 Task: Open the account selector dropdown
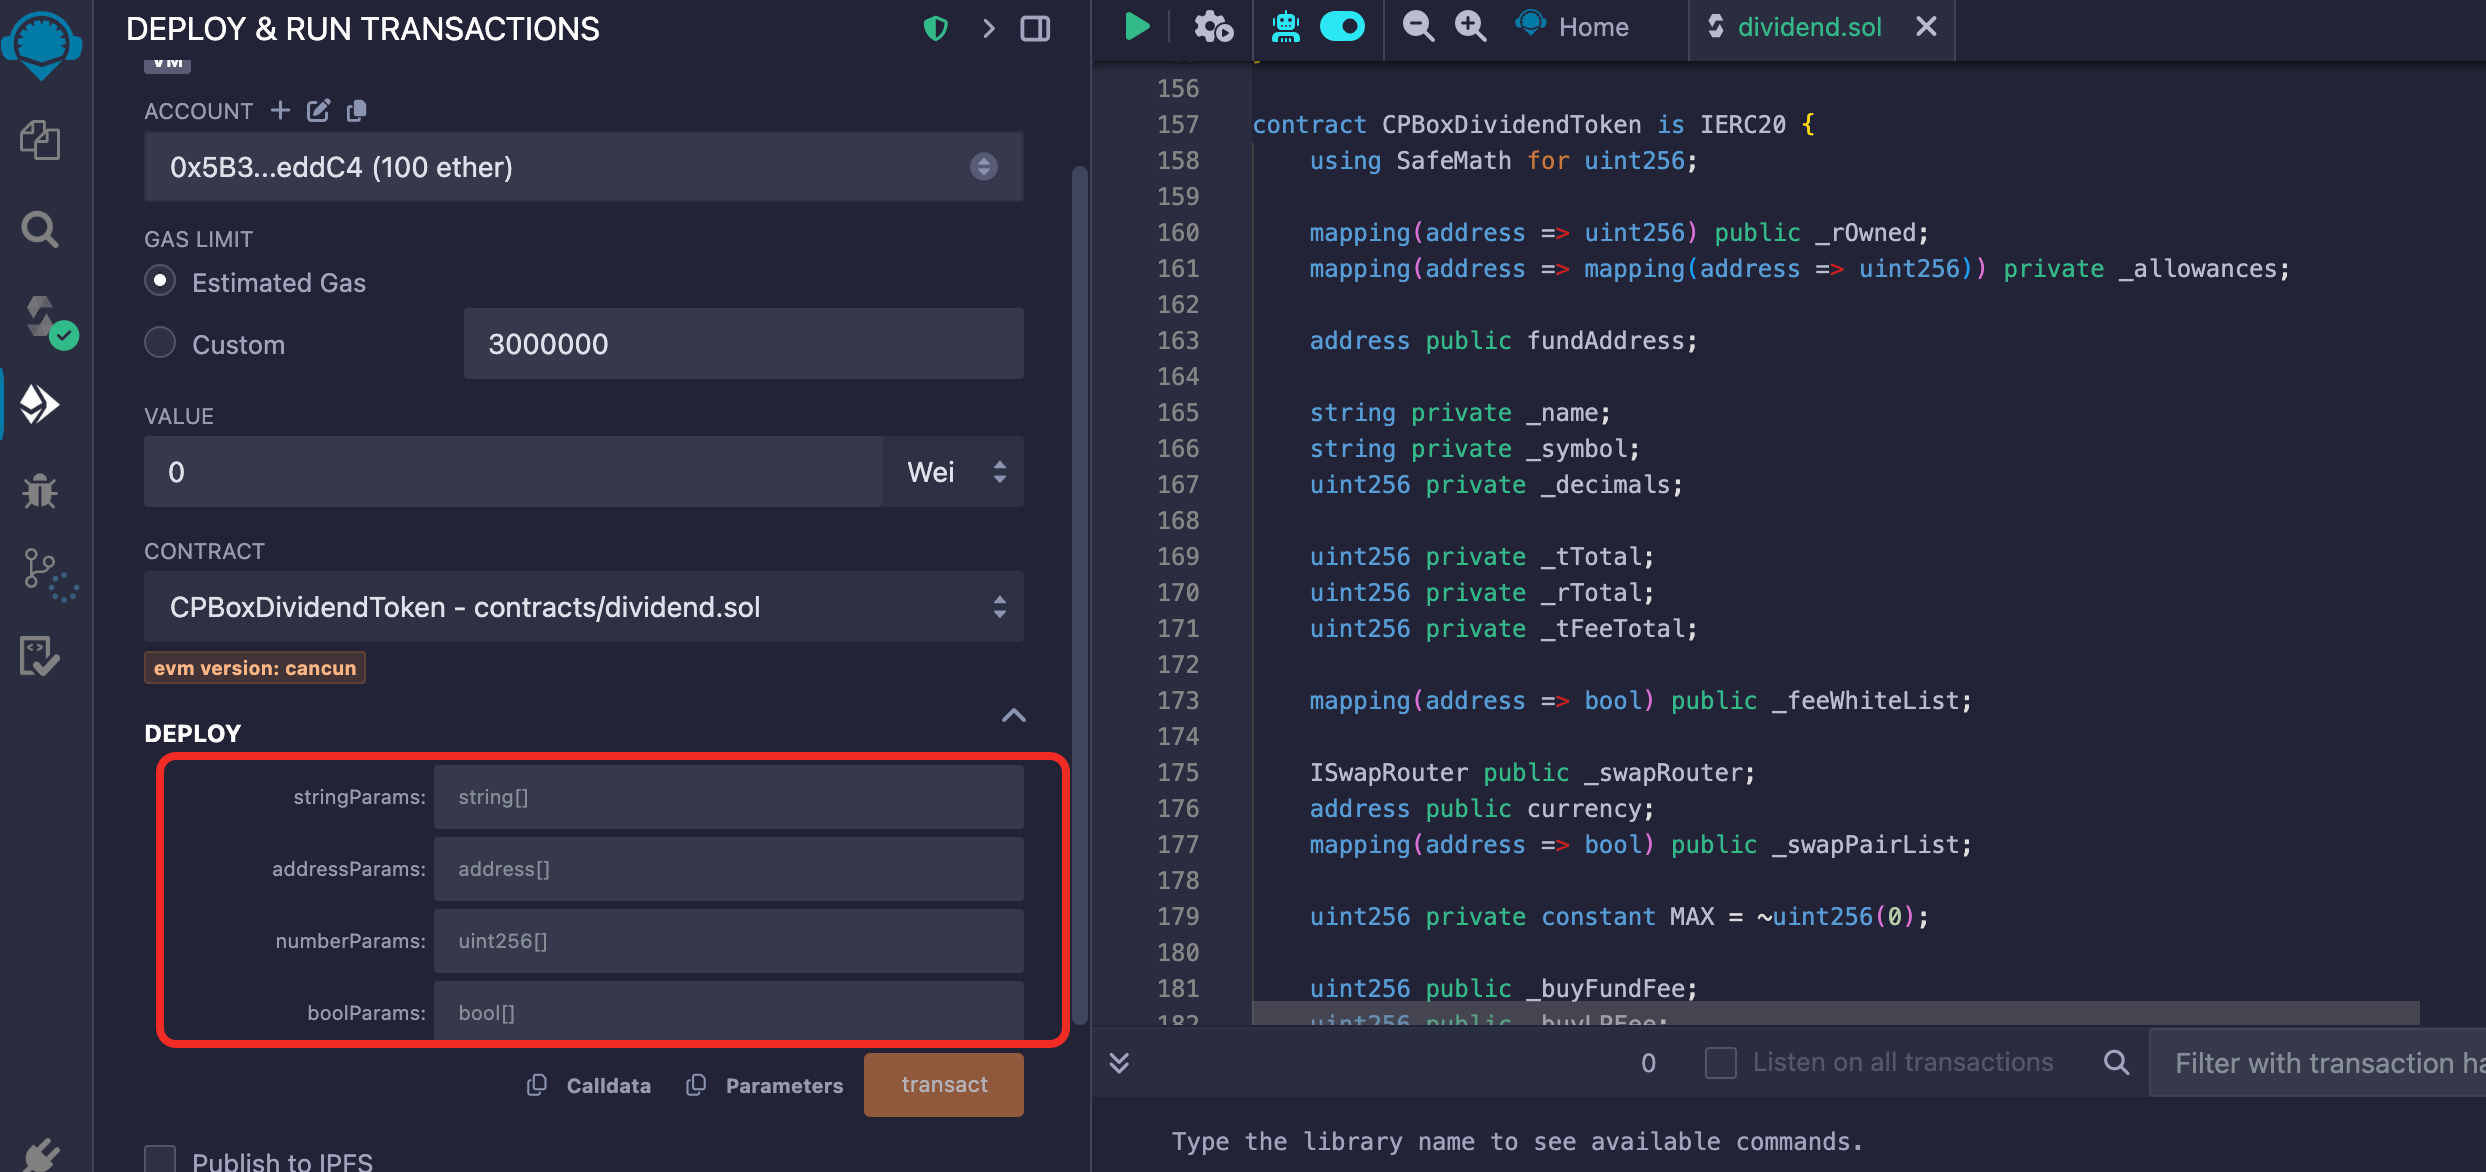tap(584, 167)
